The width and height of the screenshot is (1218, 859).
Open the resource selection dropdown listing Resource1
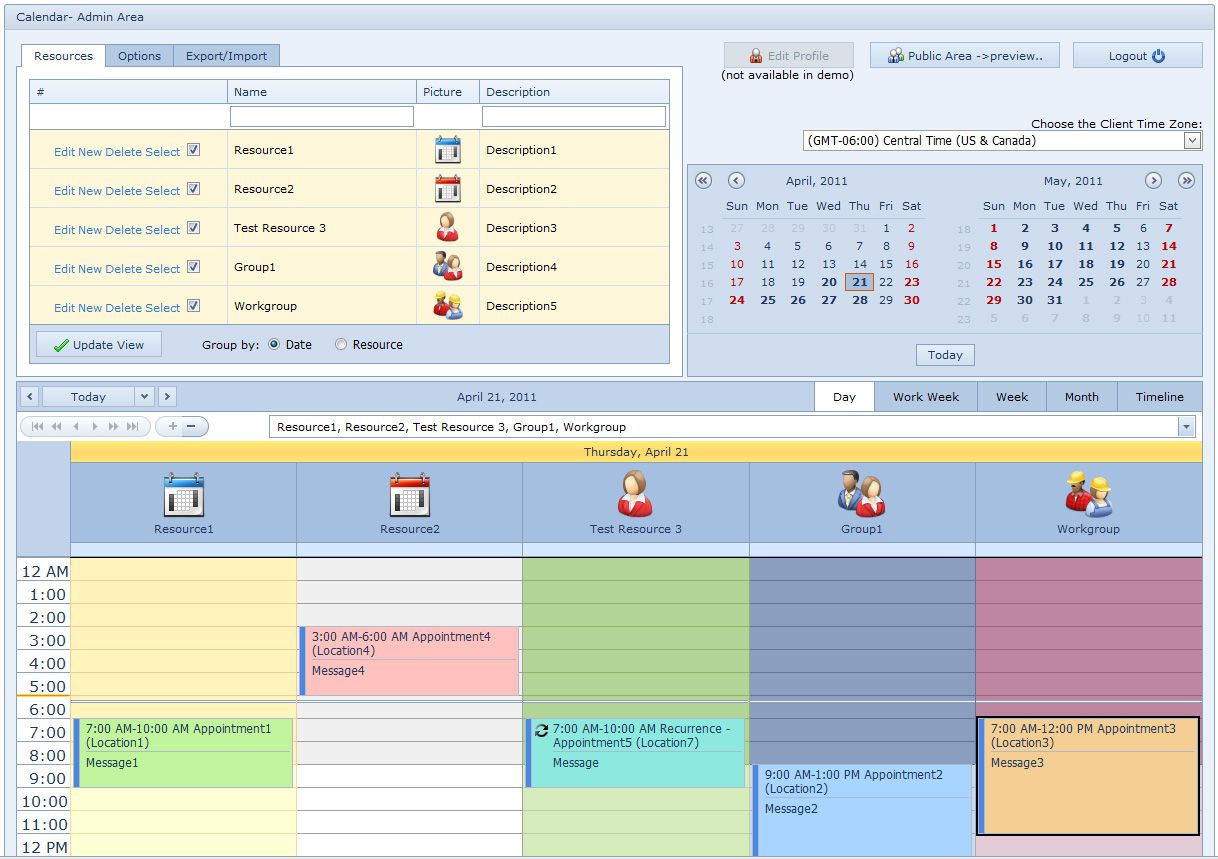[x=1186, y=426]
